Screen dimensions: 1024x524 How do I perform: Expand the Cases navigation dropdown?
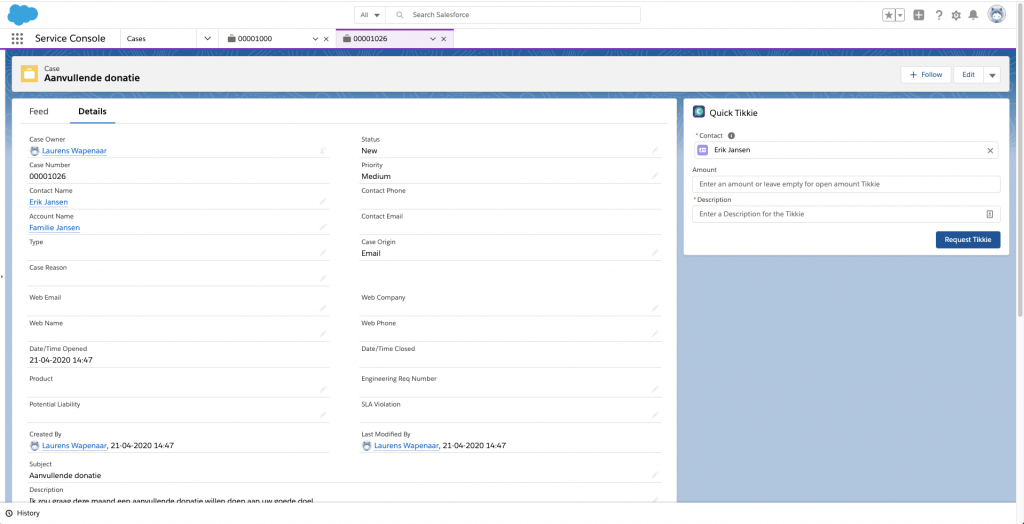207,38
